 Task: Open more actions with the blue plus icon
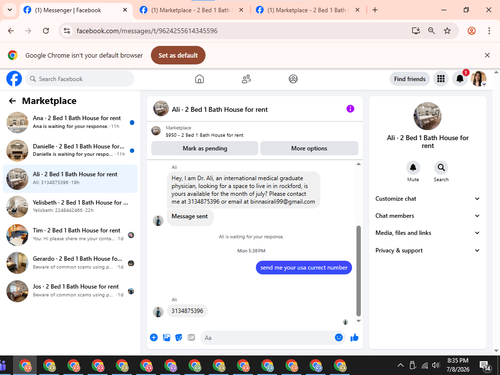[154, 337]
